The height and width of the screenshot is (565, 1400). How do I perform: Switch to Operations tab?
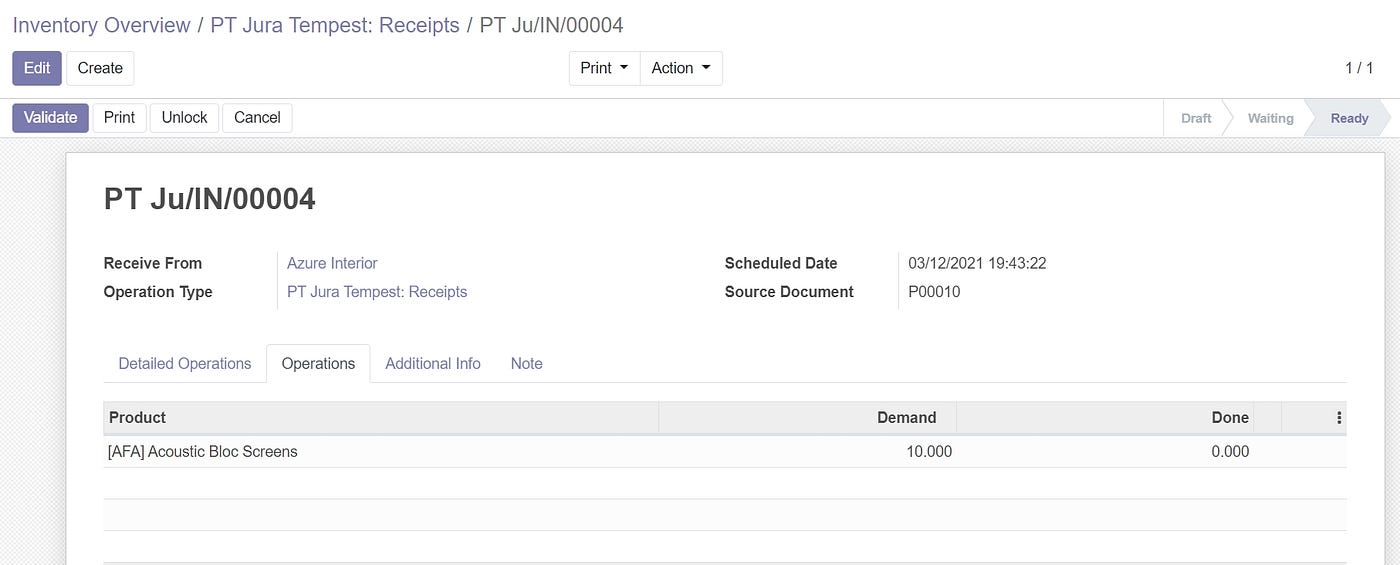pyautogui.click(x=318, y=363)
